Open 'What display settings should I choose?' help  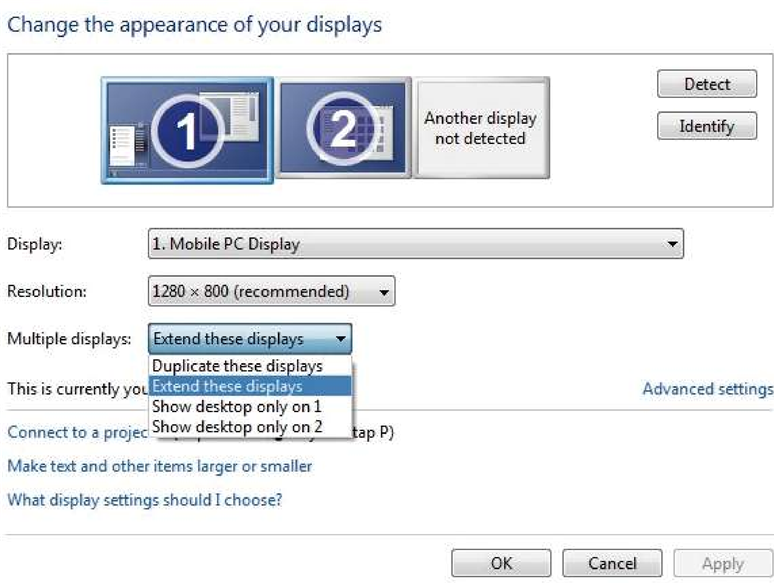coord(144,500)
